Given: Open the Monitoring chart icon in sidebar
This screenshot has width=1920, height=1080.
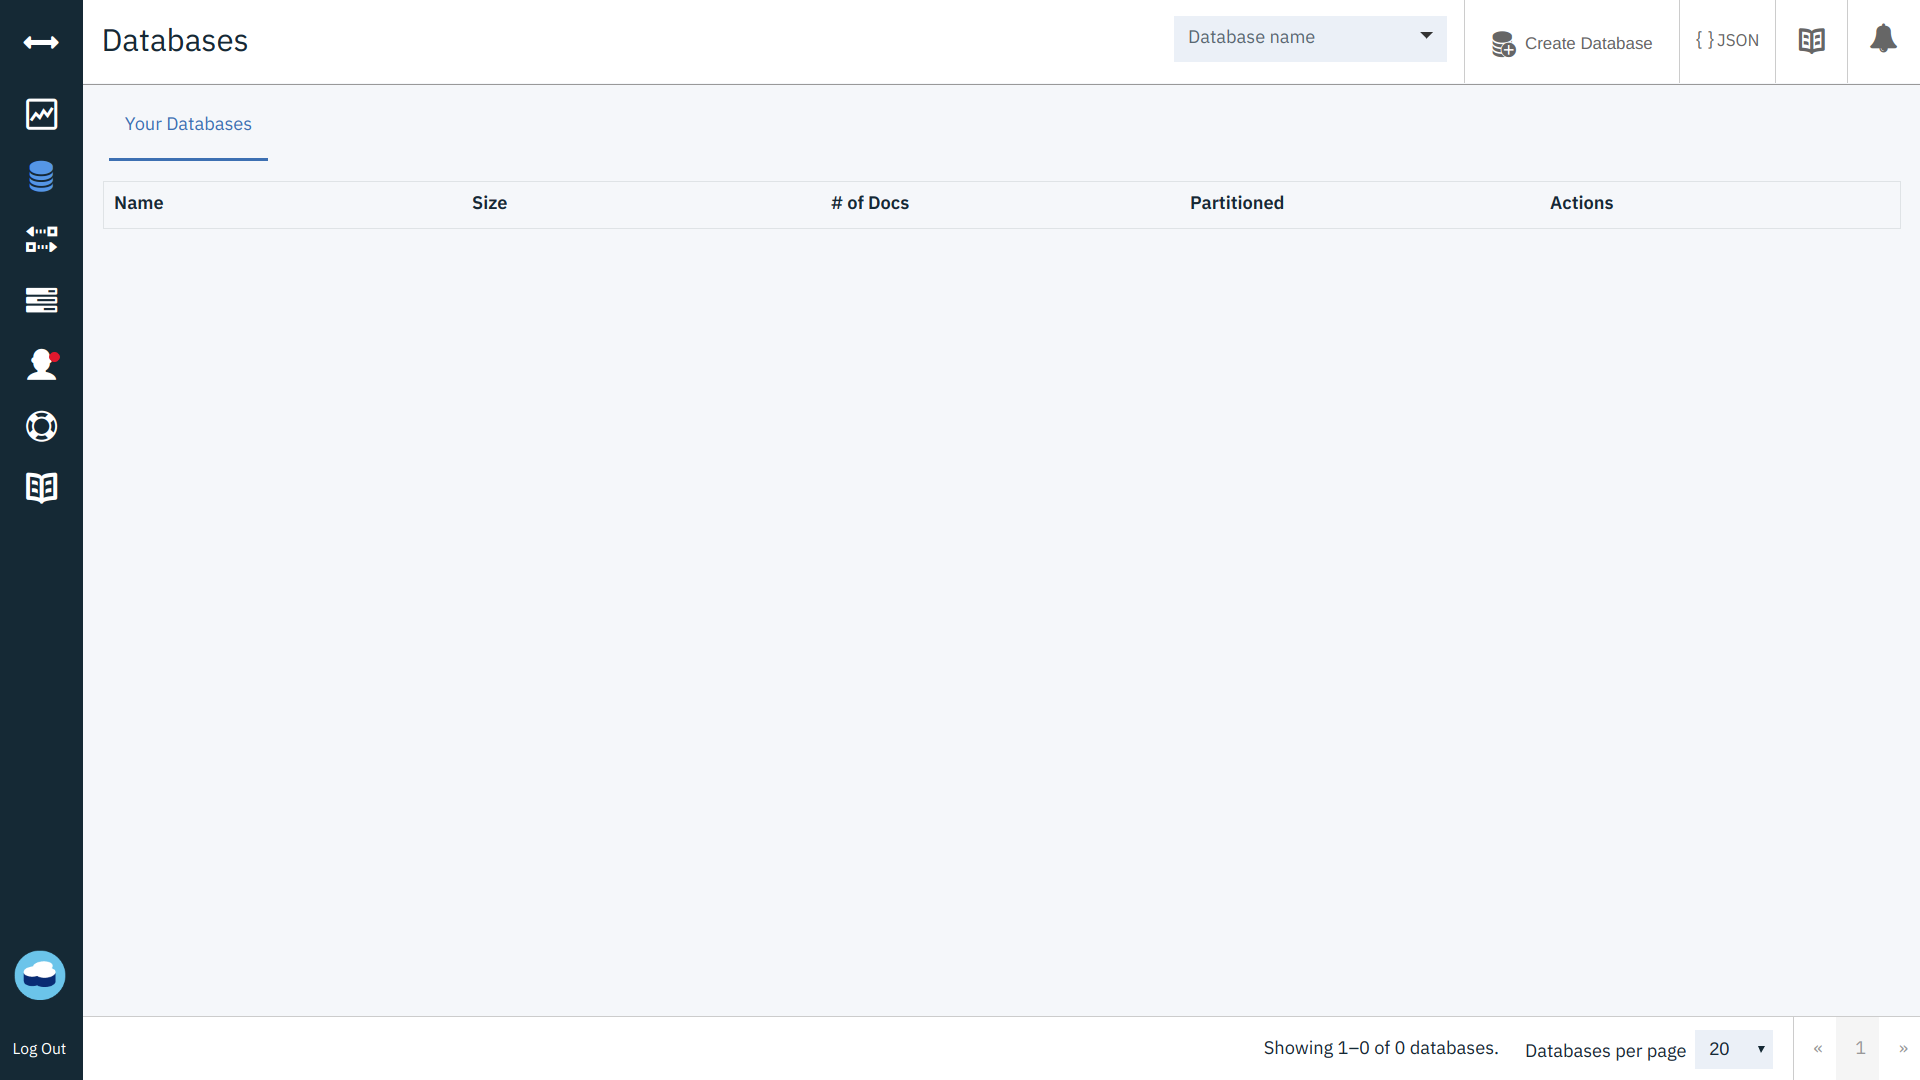Looking at the screenshot, I should click(41, 114).
